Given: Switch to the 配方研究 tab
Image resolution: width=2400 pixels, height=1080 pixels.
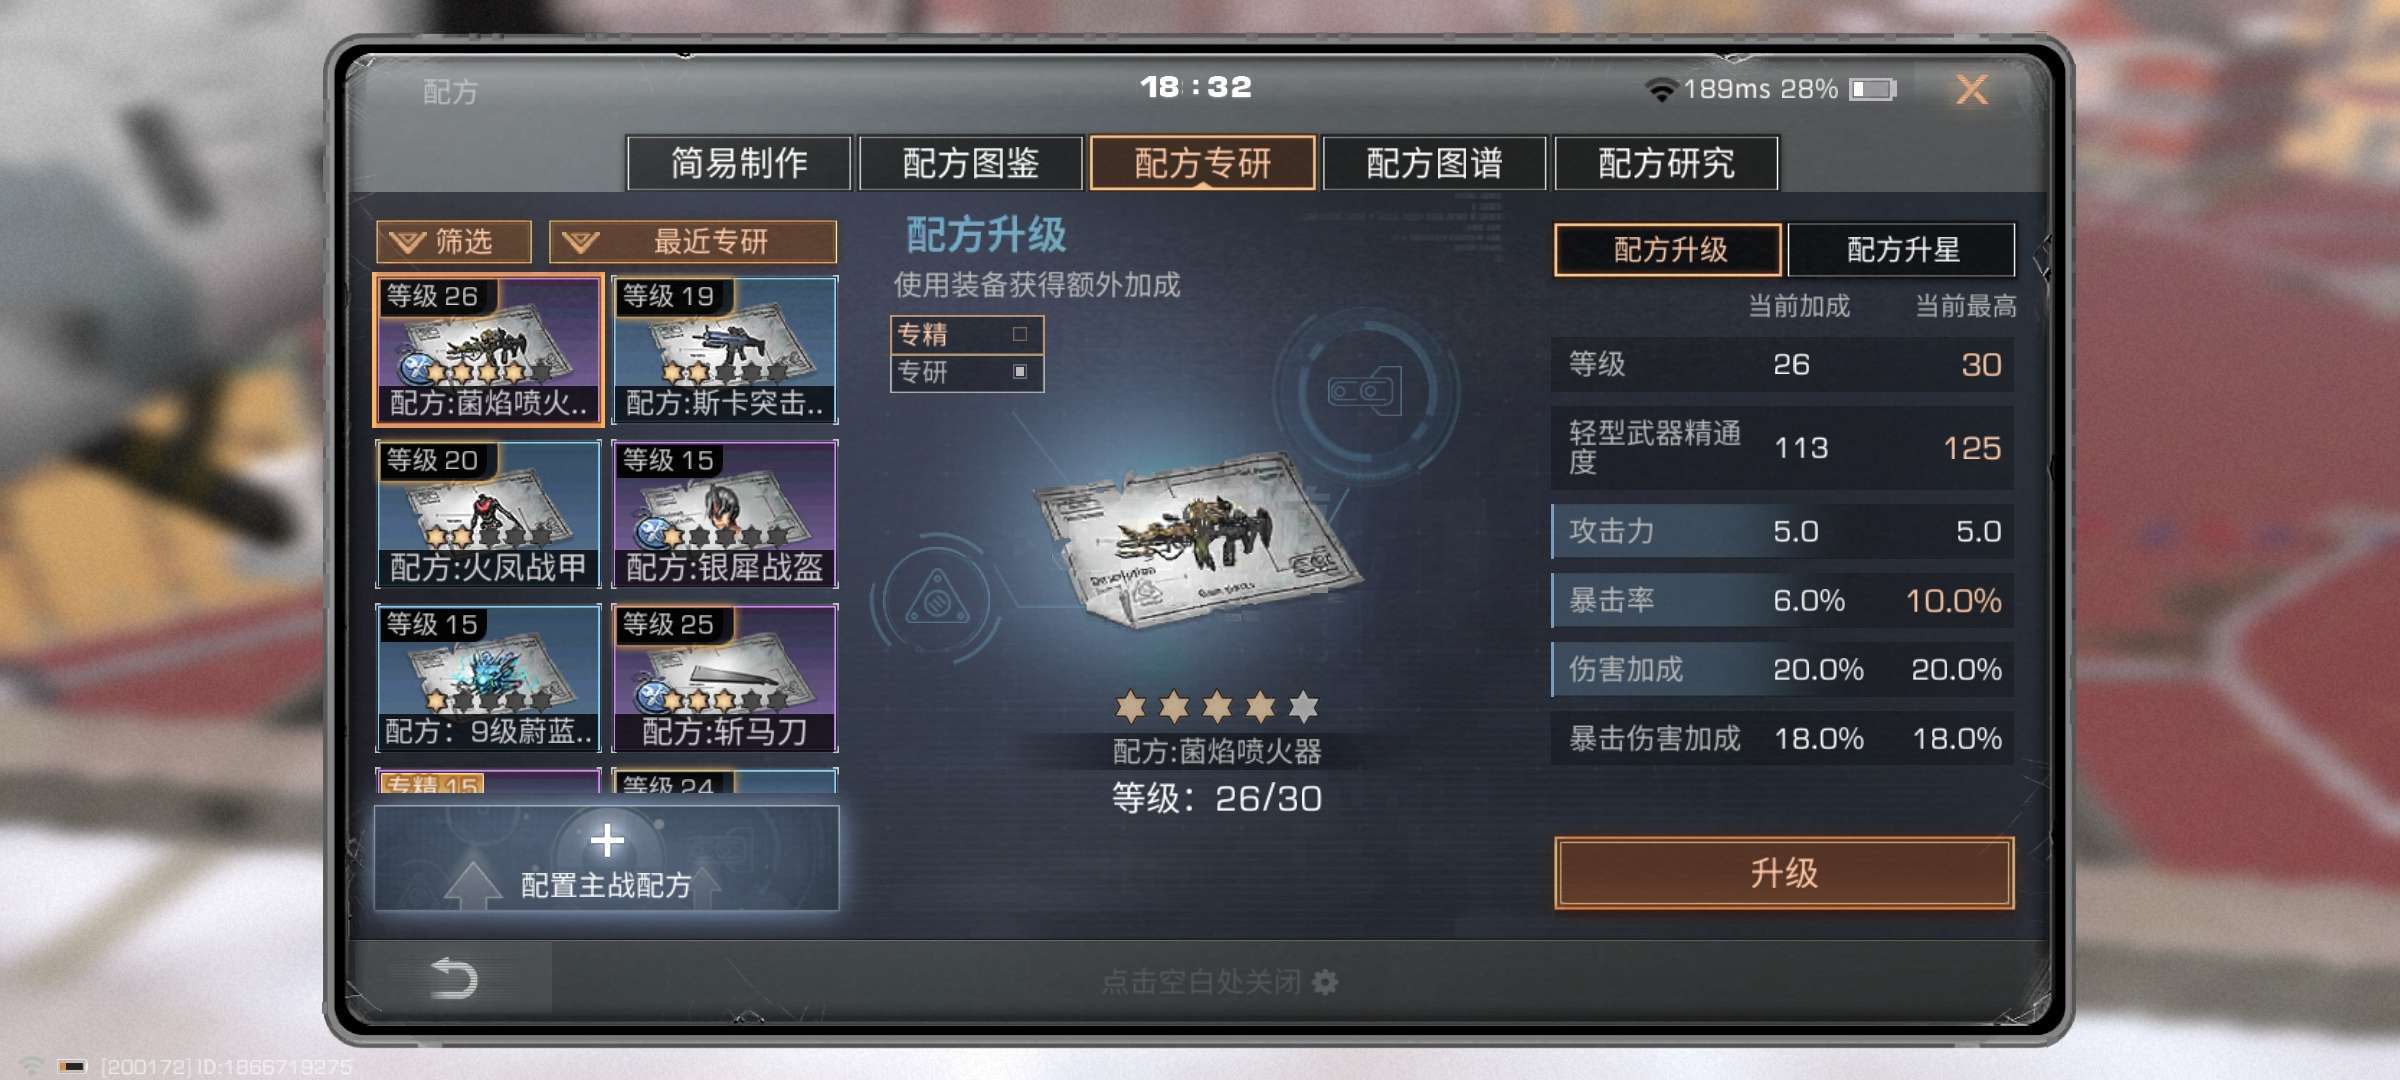Looking at the screenshot, I should (x=1666, y=163).
